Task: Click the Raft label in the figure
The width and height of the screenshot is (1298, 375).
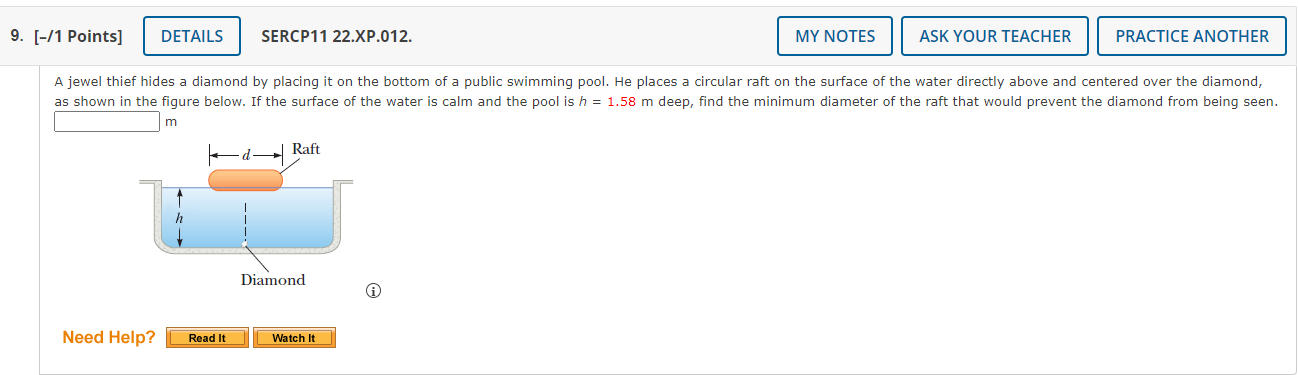Action: (x=306, y=149)
